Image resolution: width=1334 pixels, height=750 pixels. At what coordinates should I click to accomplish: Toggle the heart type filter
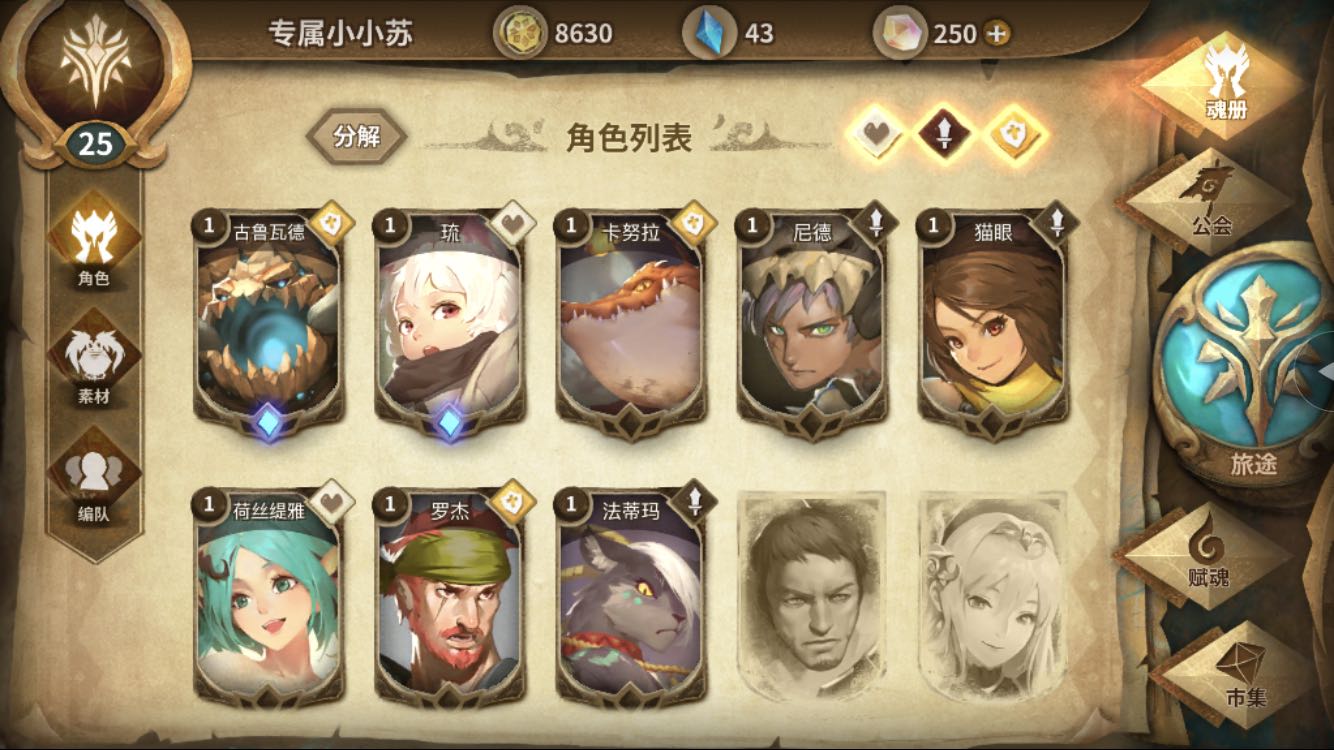878,133
